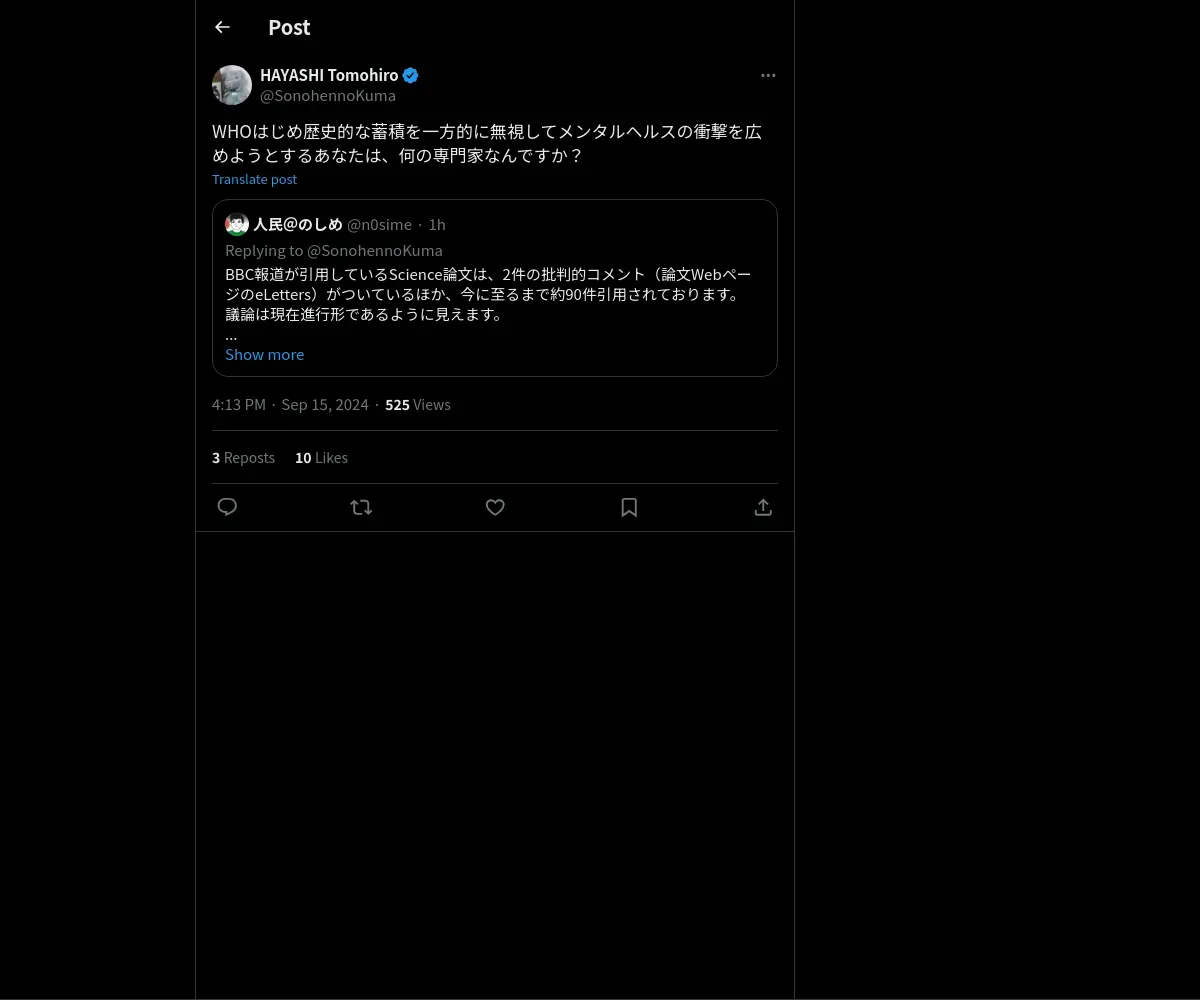Open quoted author name 人民@のしめ
The image size is (1200, 1000).
coord(298,224)
